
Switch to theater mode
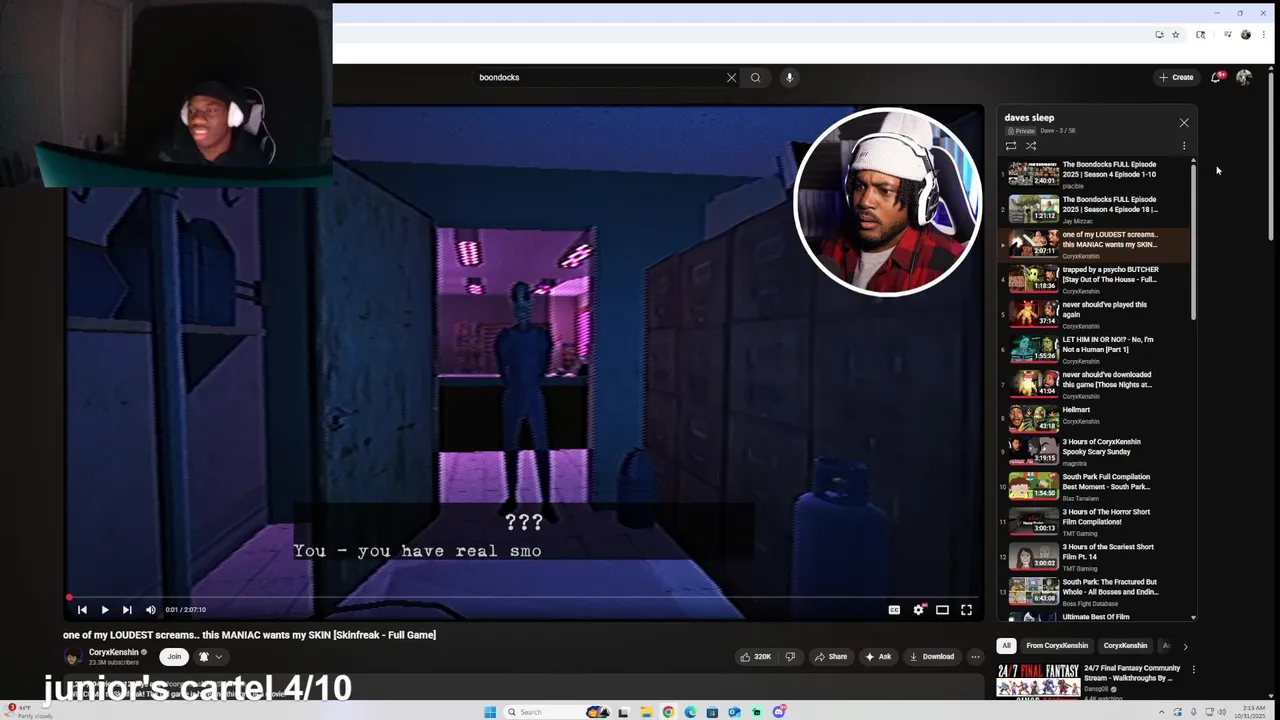[x=942, y=610]
